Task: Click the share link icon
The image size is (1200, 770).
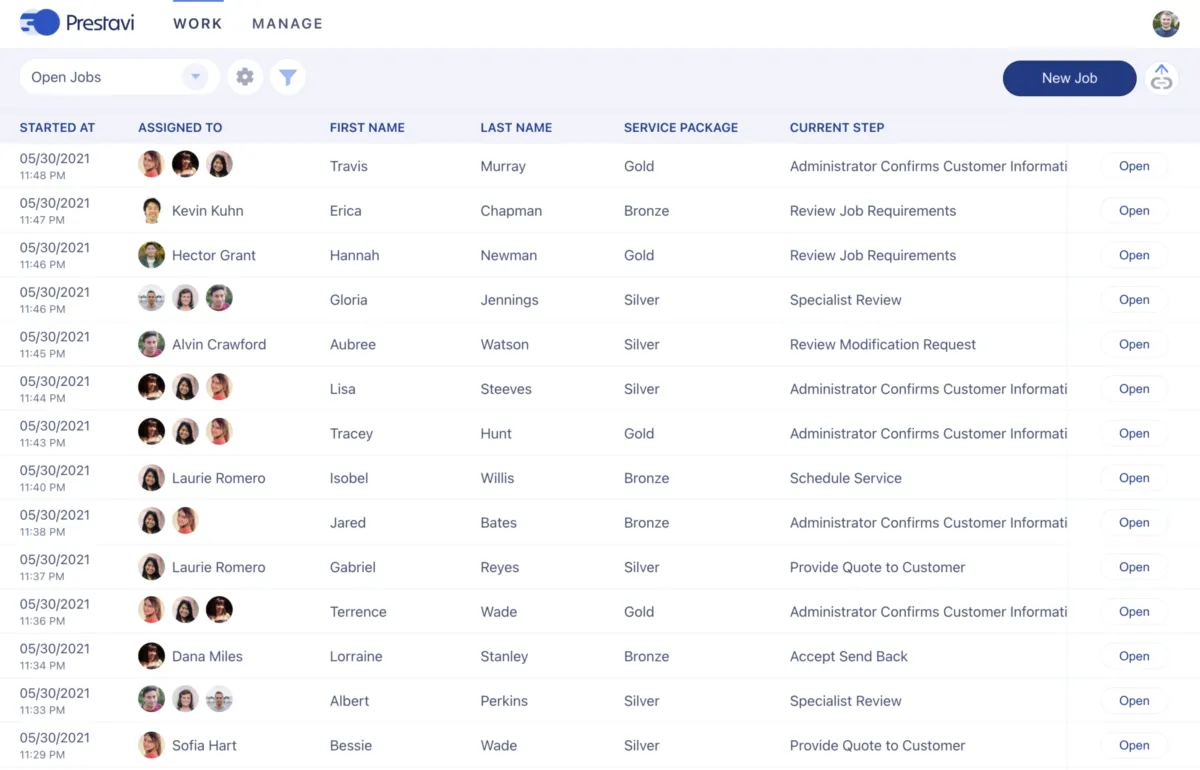Action: 1161,78
